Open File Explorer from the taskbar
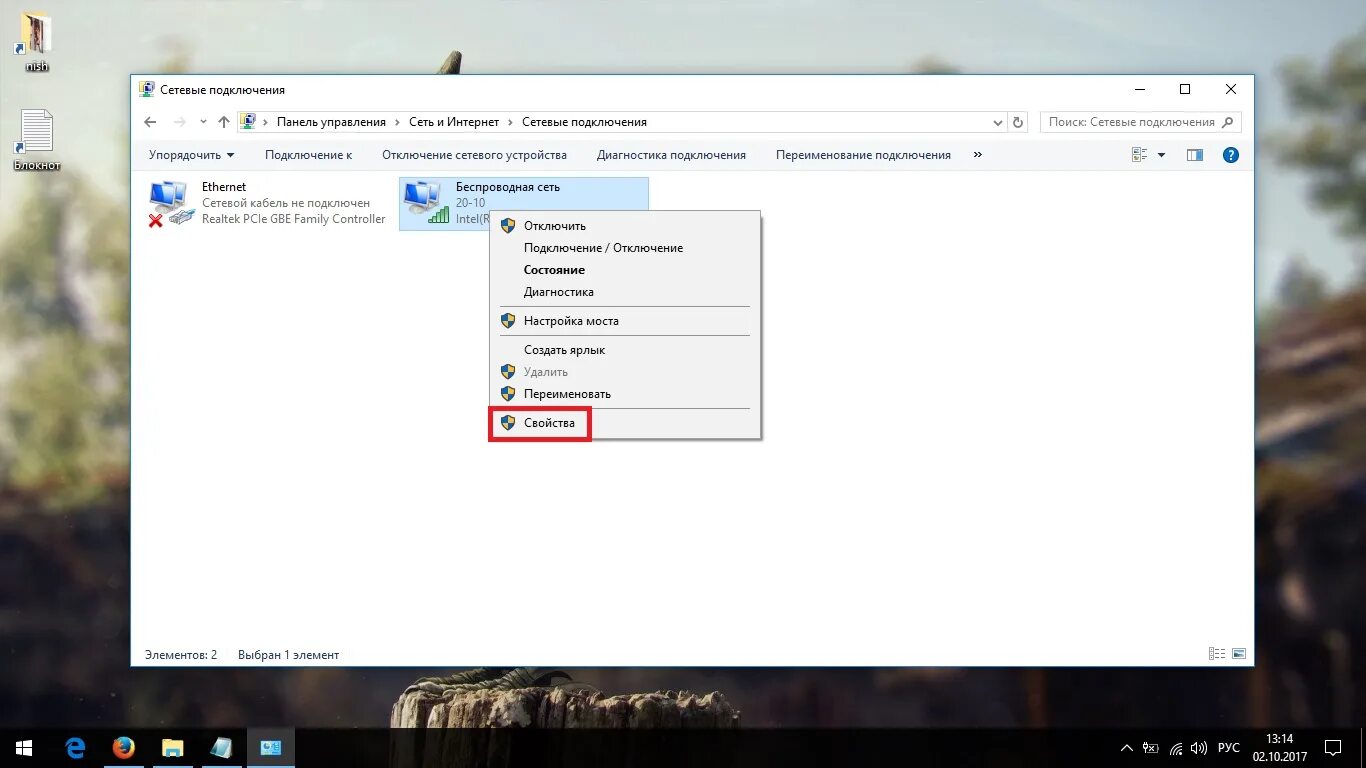The image size is (1366, 768). coord(173,748)
